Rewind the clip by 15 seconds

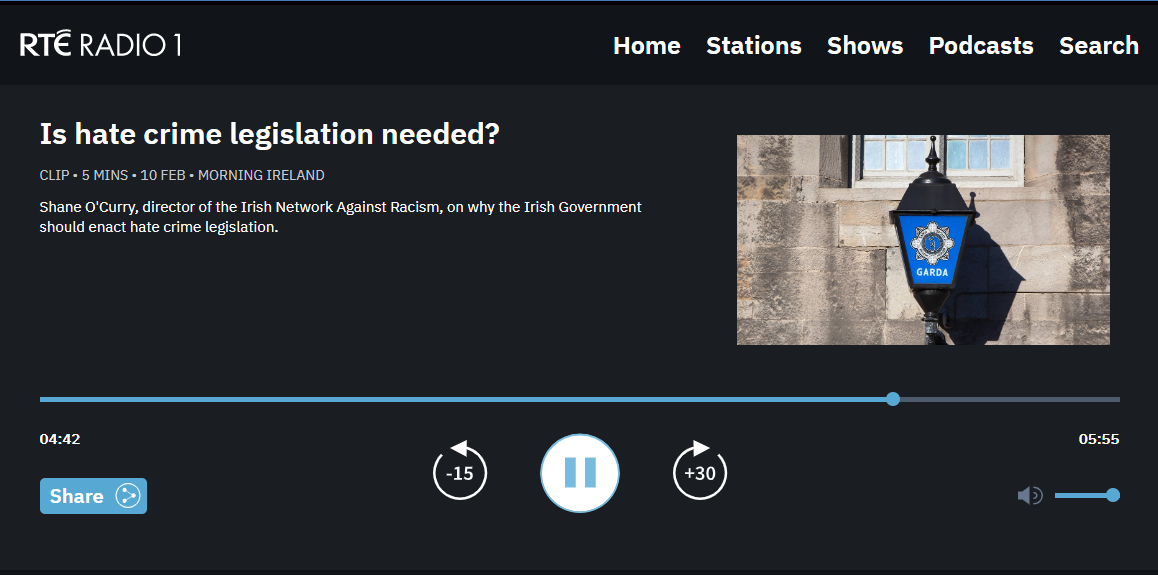coord(459,471)
